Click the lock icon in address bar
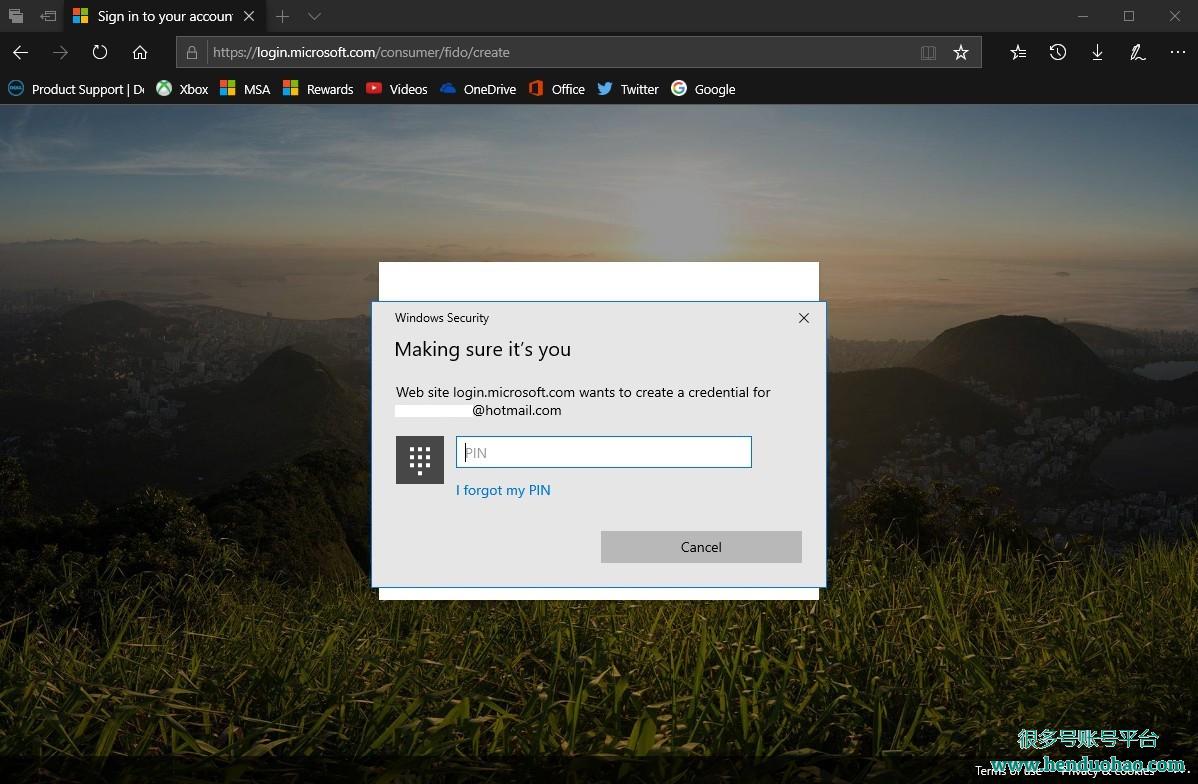This screenshot has height=784, width=1198. (192, 53)
